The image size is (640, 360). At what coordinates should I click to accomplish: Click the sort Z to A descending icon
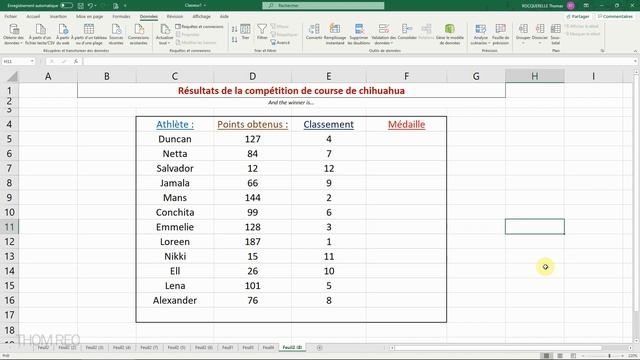pyautogui.click(x=234, y=40)
